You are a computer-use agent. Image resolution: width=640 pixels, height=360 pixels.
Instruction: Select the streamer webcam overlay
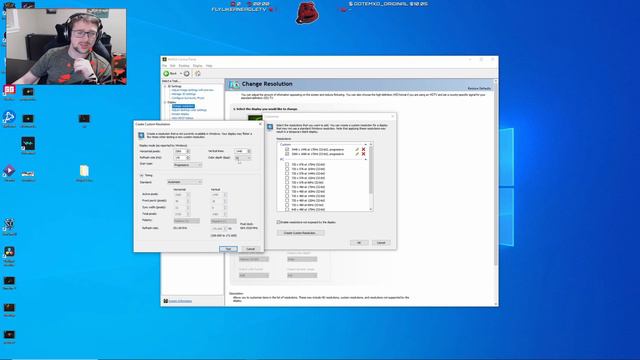[x=66, y=47]
